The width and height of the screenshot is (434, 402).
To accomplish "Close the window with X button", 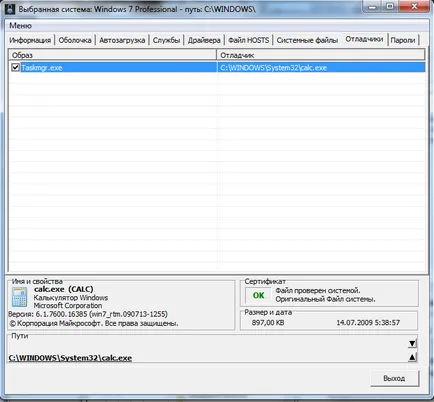I will (x=414, y=7).
